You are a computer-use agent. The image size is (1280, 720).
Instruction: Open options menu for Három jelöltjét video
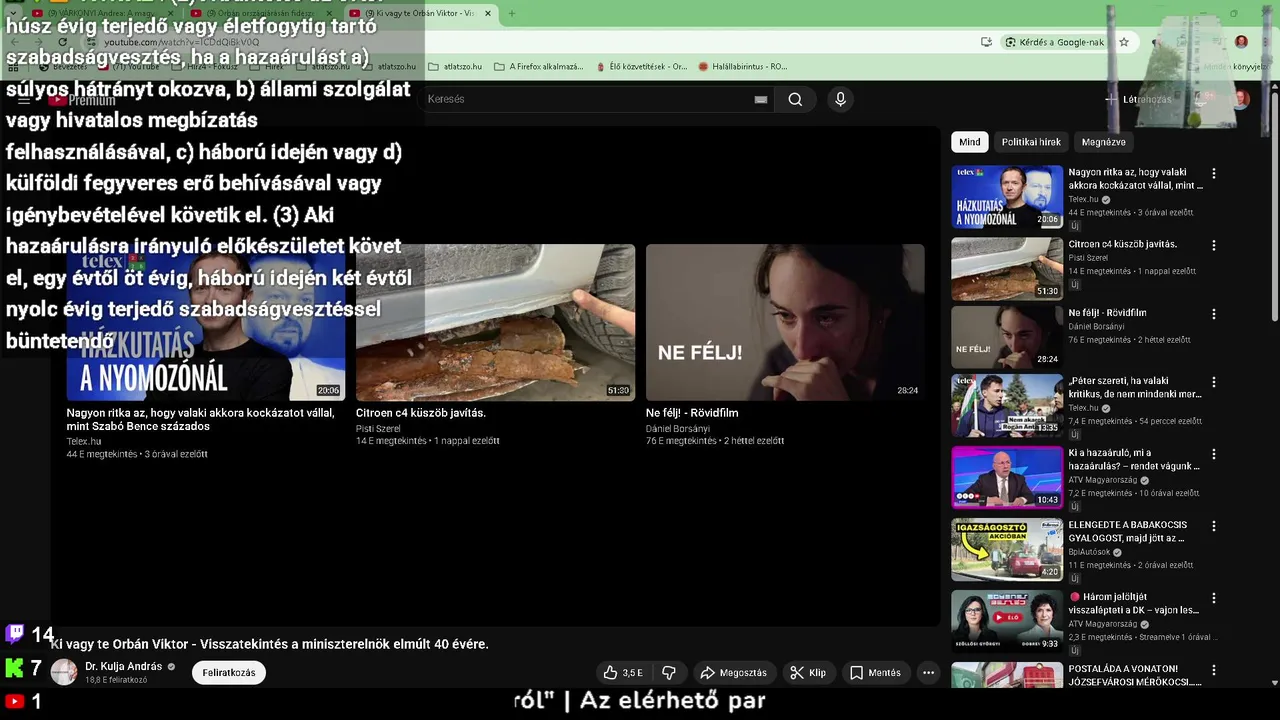coord(1214,598)
